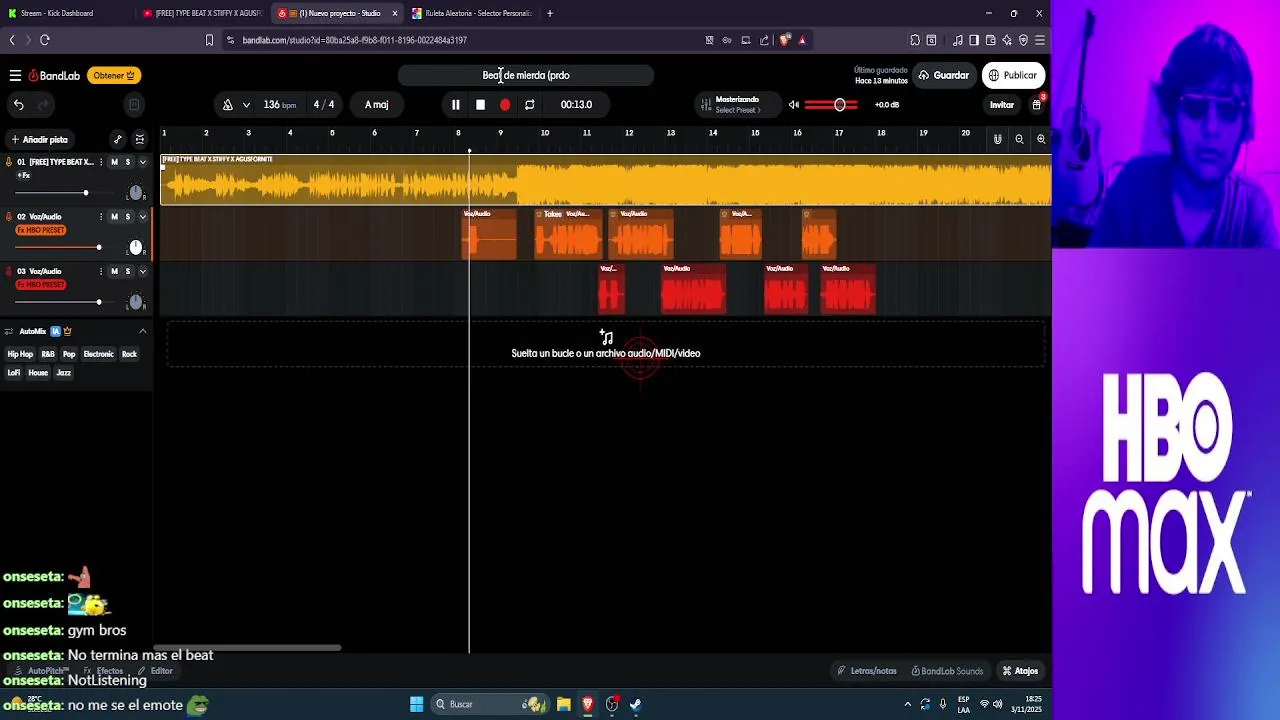Open the orange Fx HBO PRESET on track 02
The width and height of the screenshot is (1280, 720).
[x=41, y=230]
